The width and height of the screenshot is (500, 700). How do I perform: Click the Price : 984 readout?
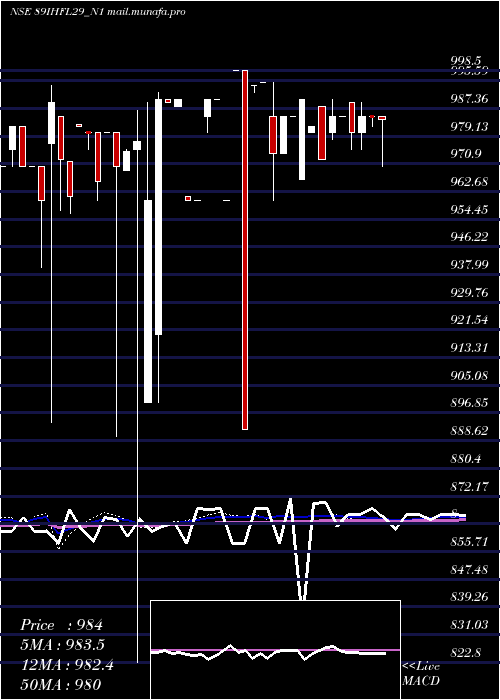point(62,625)
